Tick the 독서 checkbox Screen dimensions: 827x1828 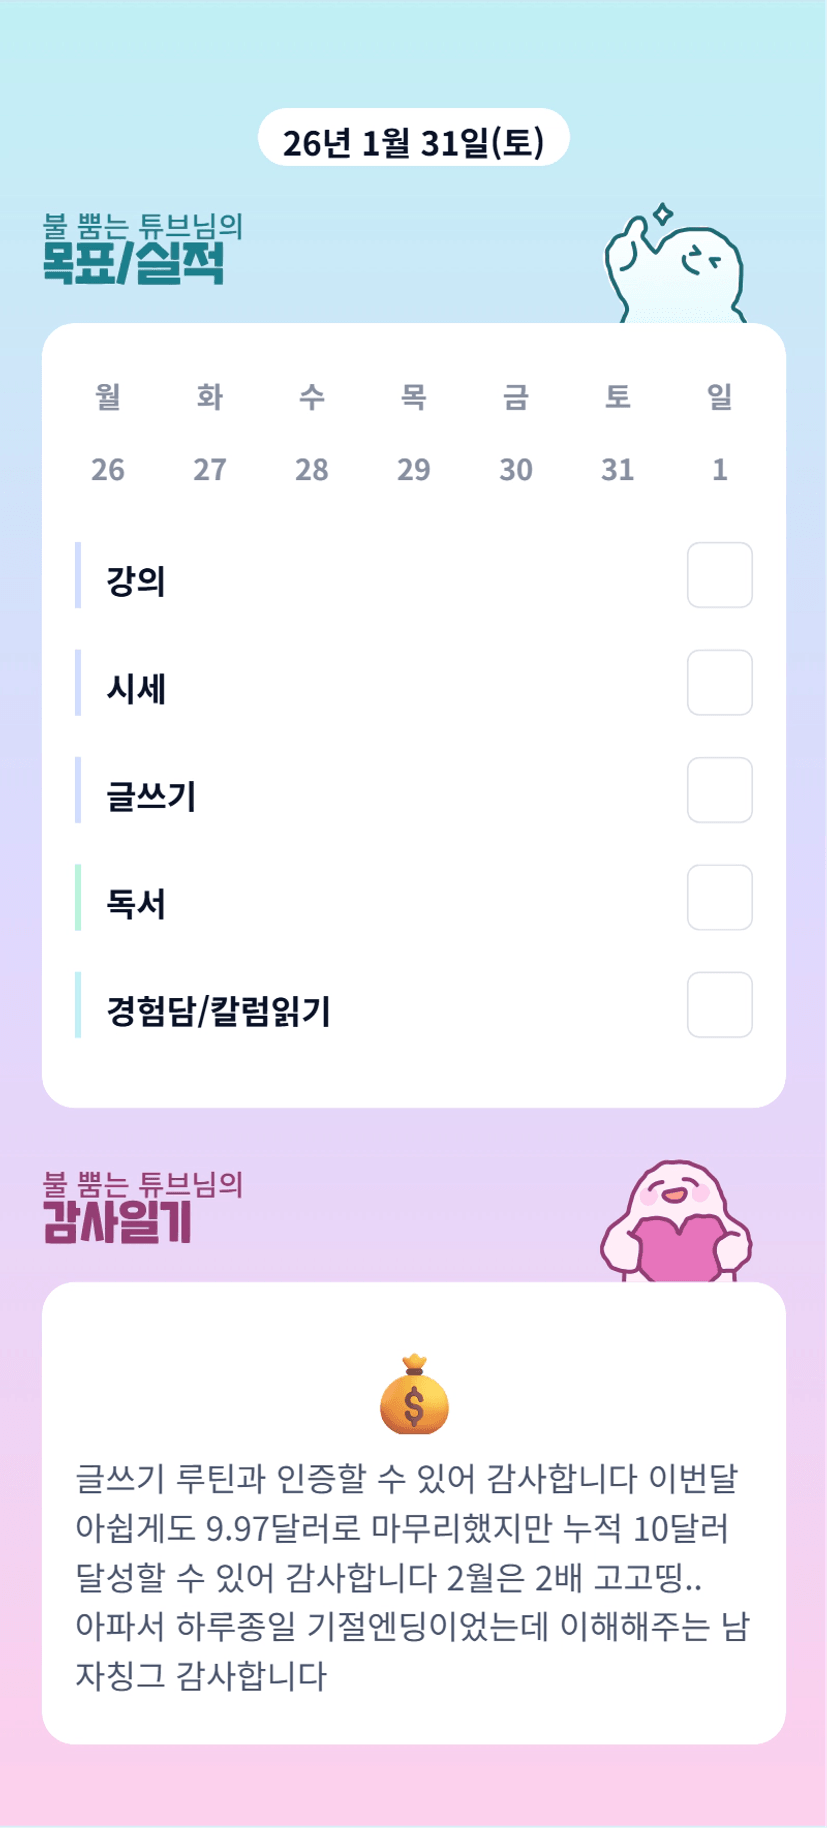[x=719, y=898]
